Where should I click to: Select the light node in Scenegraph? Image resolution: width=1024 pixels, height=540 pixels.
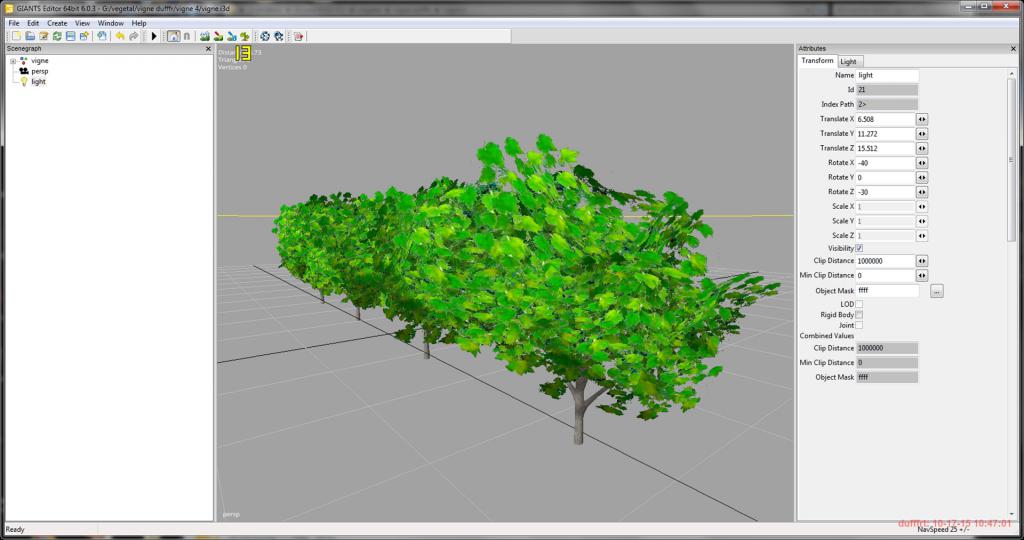coord(39,82)
